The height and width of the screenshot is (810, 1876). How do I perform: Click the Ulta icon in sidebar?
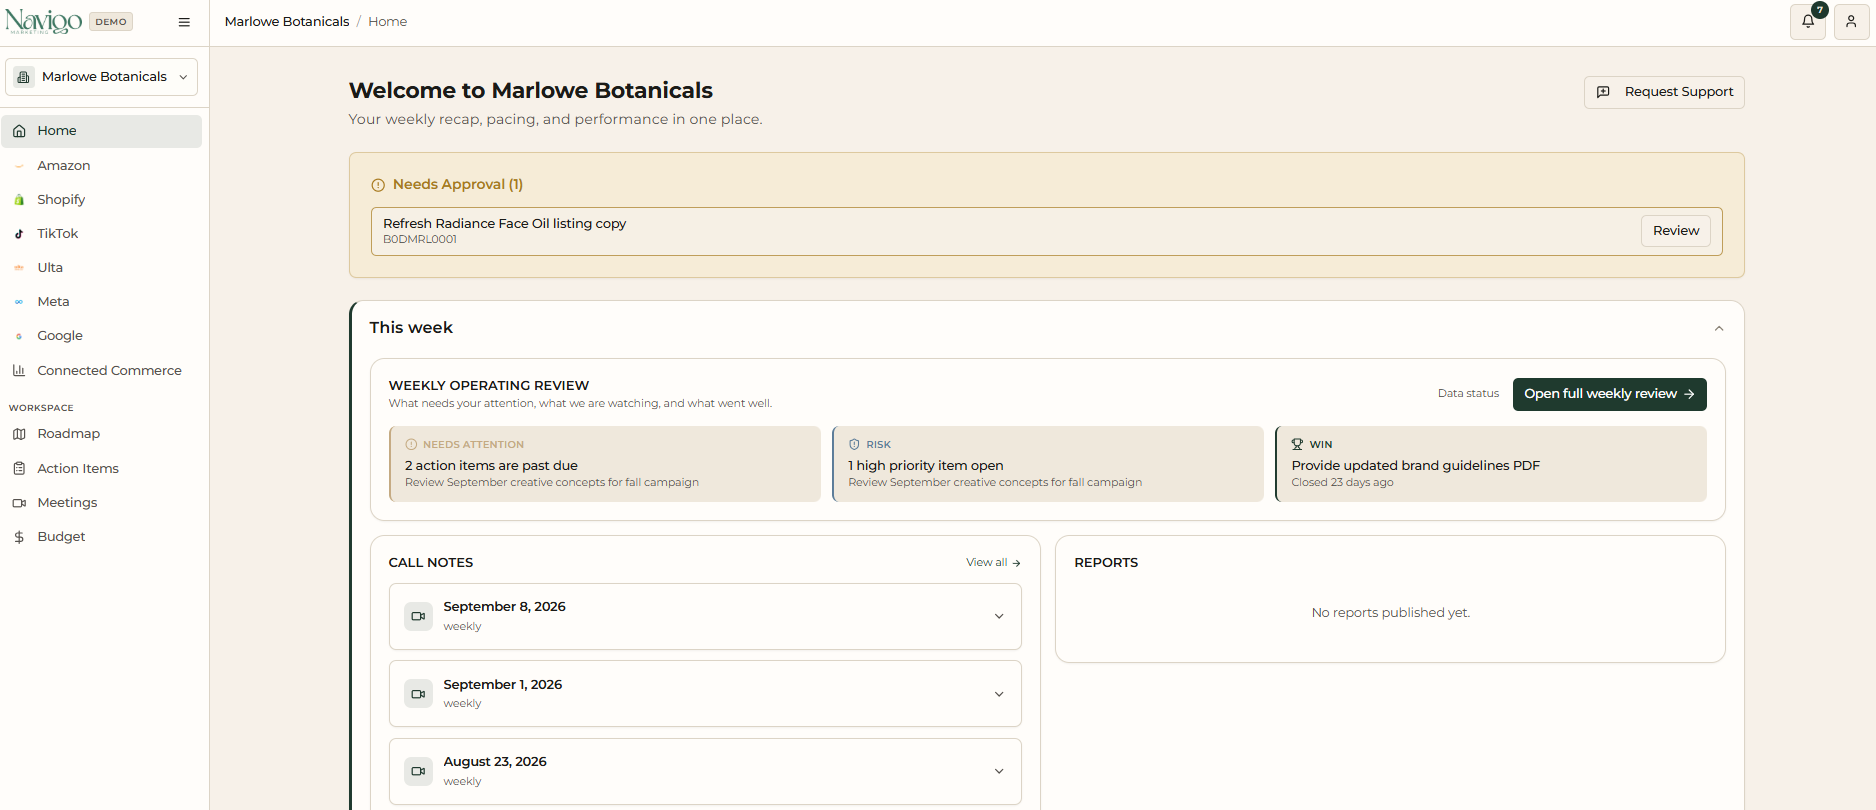pyautogui.click(x=19, y=268)
